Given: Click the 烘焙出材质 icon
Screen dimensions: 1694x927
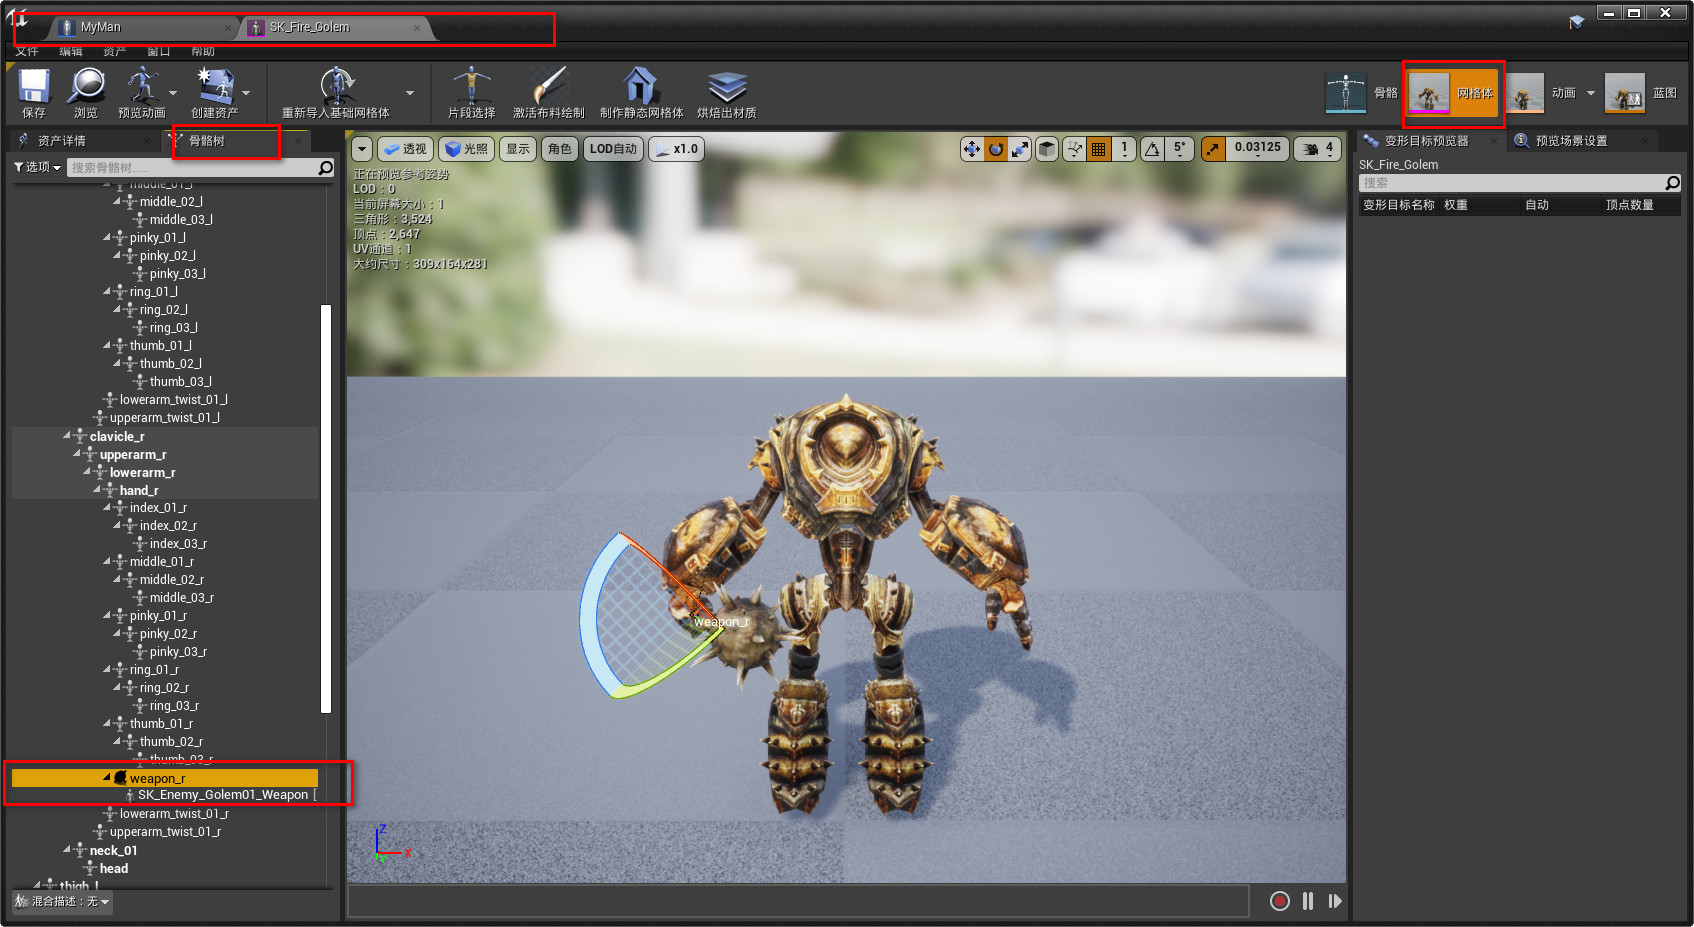Looking at the screenshot, I should click(x=728, y=92).
